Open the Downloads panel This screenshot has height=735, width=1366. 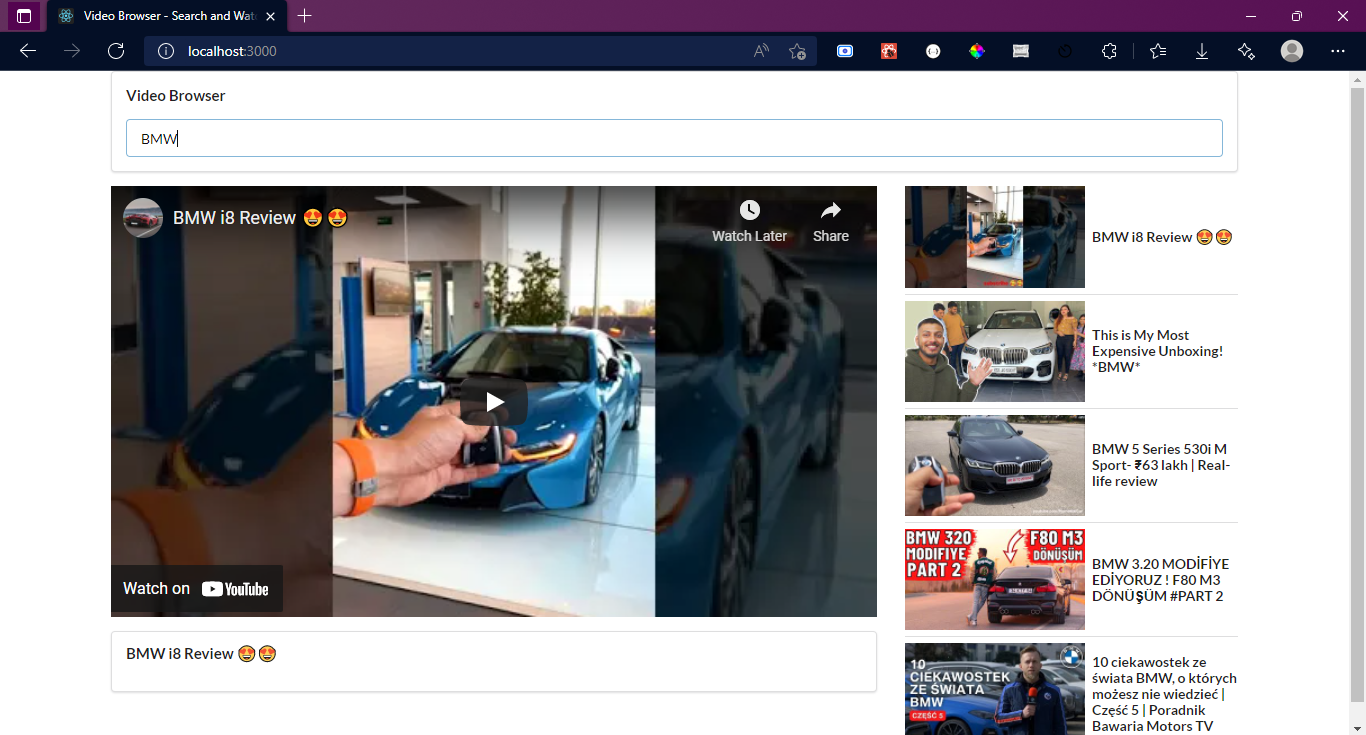[x=1201, y=50]
